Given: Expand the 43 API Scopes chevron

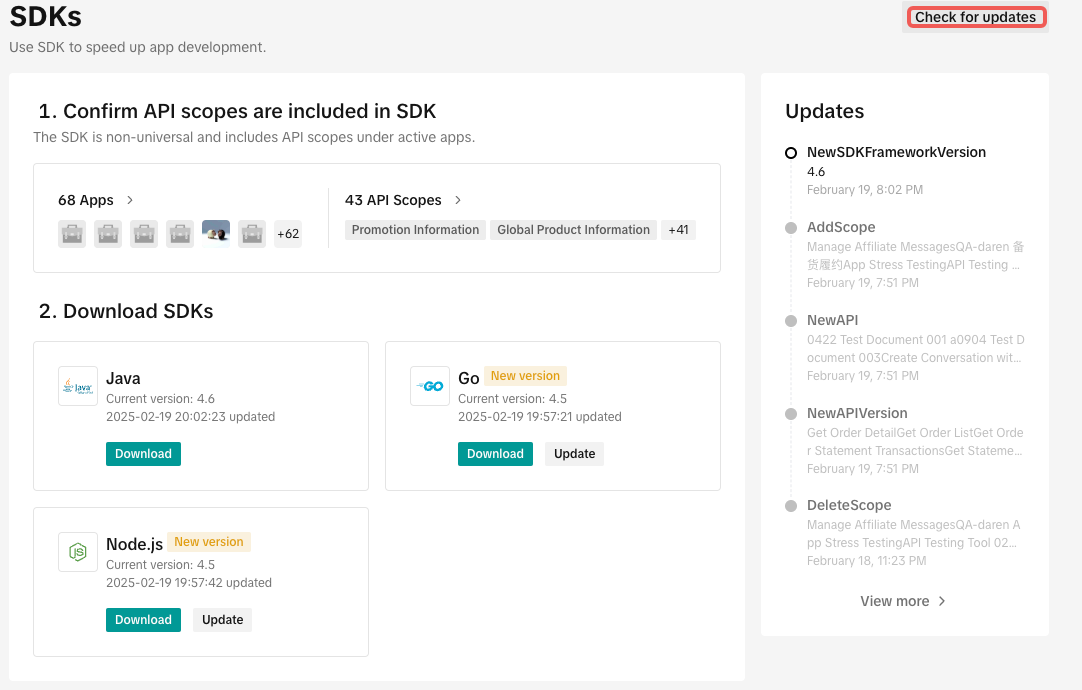Looking at the screenshot, I should [x=458, y=200].
